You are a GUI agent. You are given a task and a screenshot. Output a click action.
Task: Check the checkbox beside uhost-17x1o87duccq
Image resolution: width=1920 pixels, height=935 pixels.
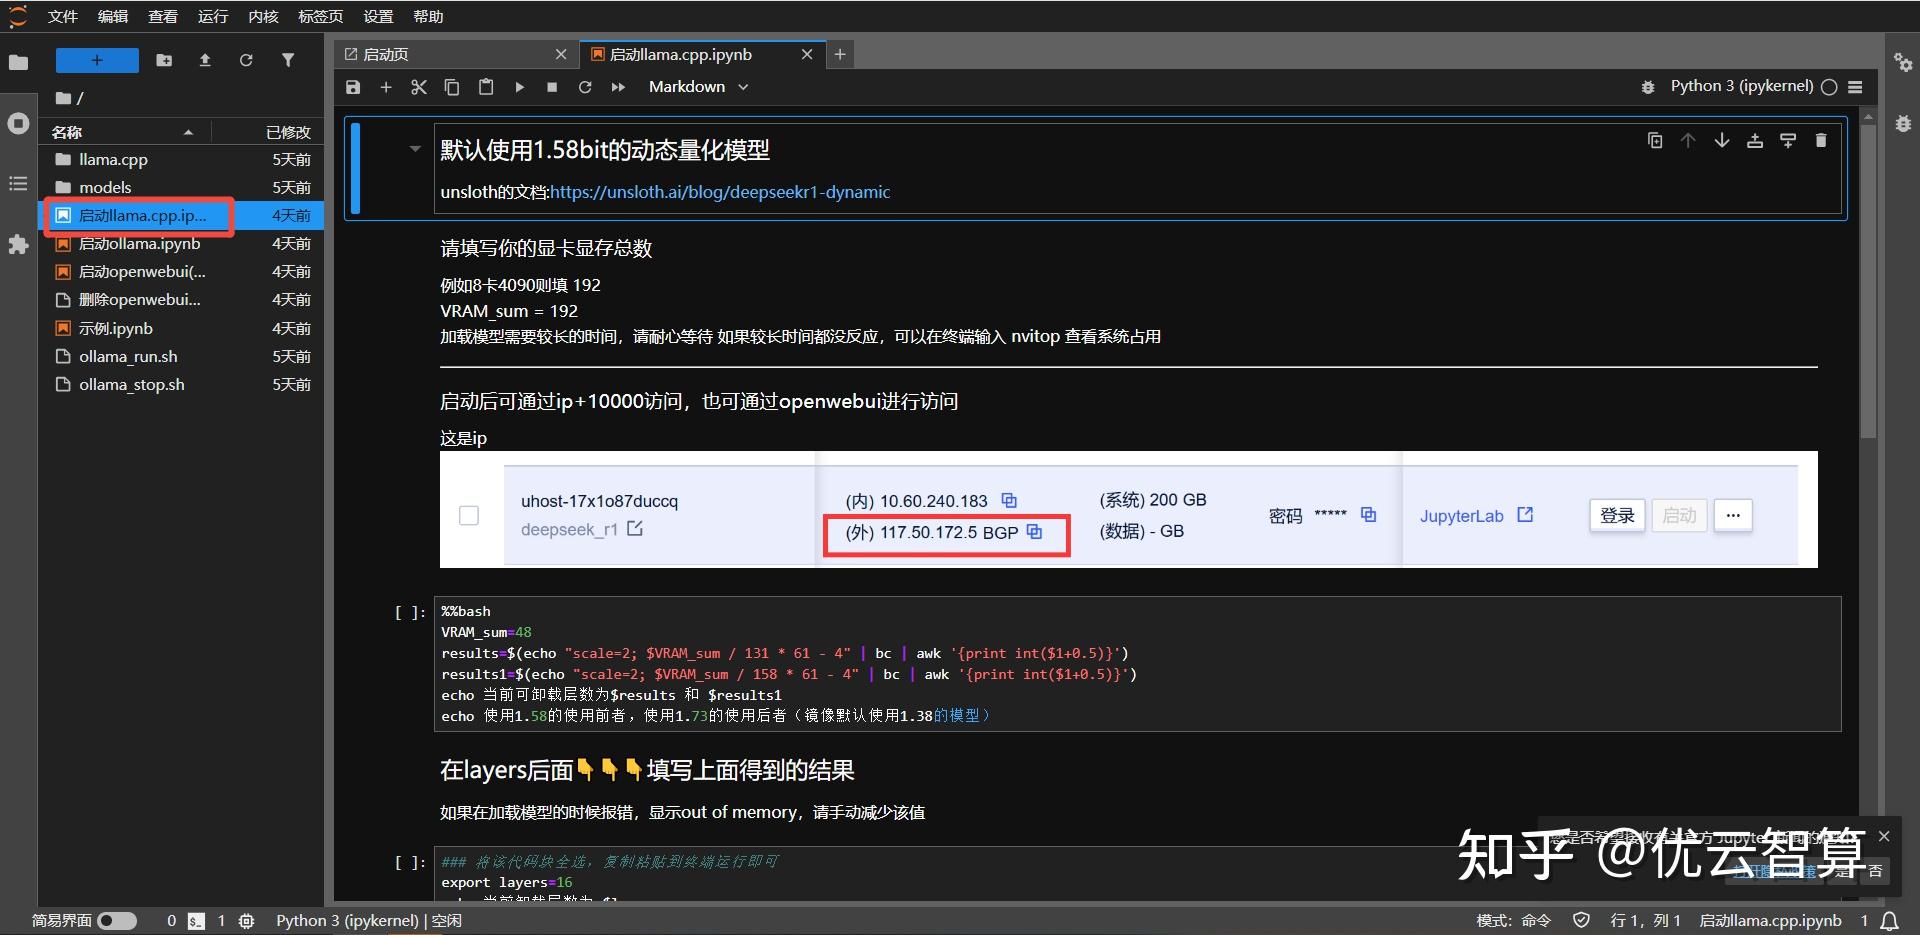click(x=468, y=515)
